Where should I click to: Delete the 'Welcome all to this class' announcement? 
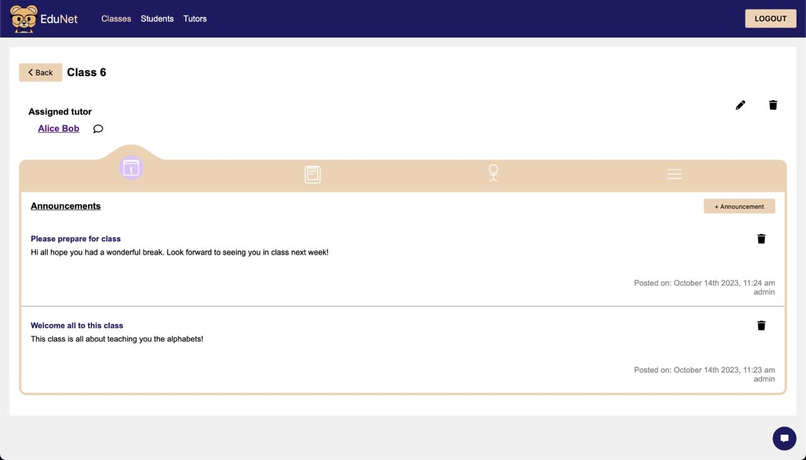coord(761,325)
